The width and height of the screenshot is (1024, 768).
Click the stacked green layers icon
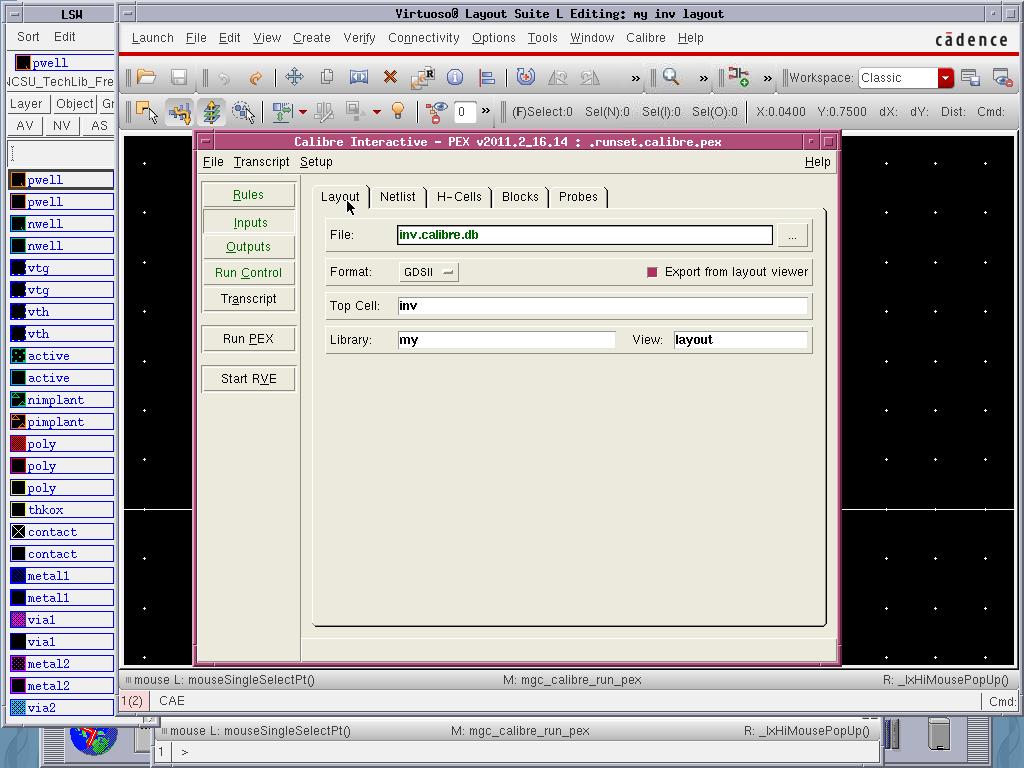pos(212,112)
